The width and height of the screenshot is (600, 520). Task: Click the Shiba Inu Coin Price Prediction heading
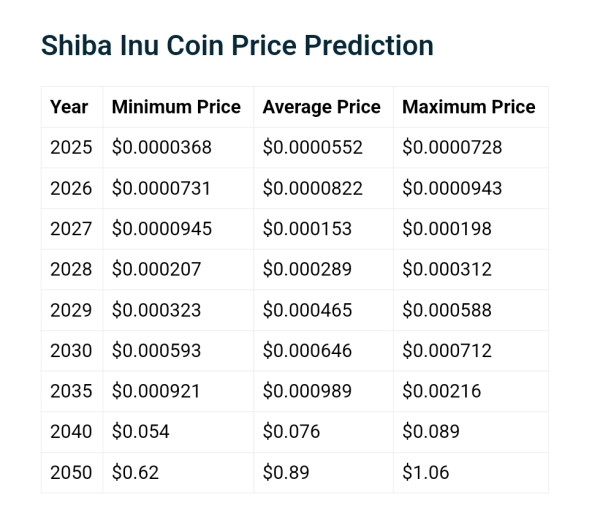coord(237,46)
